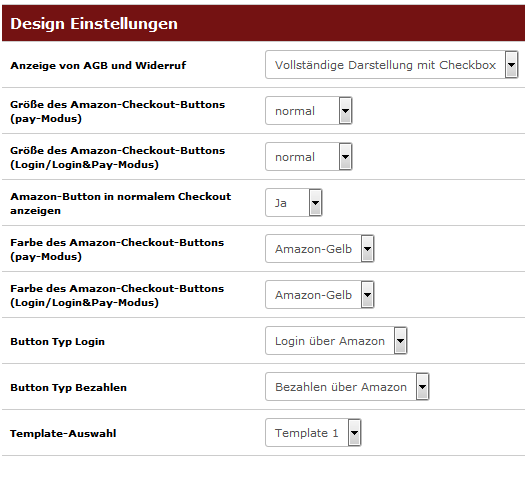Click arrow of Login/Login&Pay-Modus size select
Viewport: 525px width, 478px height.
346,157
